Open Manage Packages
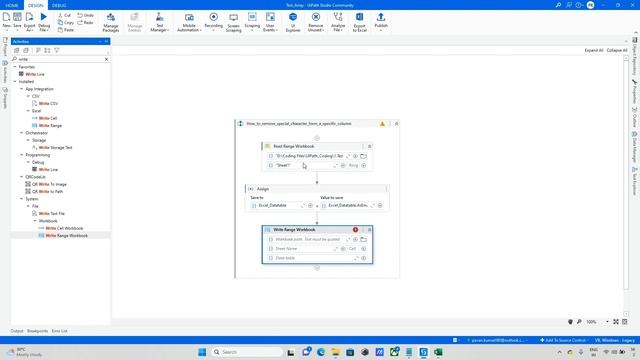The width and height of the screenshot is (640, 360). [111, 22]
